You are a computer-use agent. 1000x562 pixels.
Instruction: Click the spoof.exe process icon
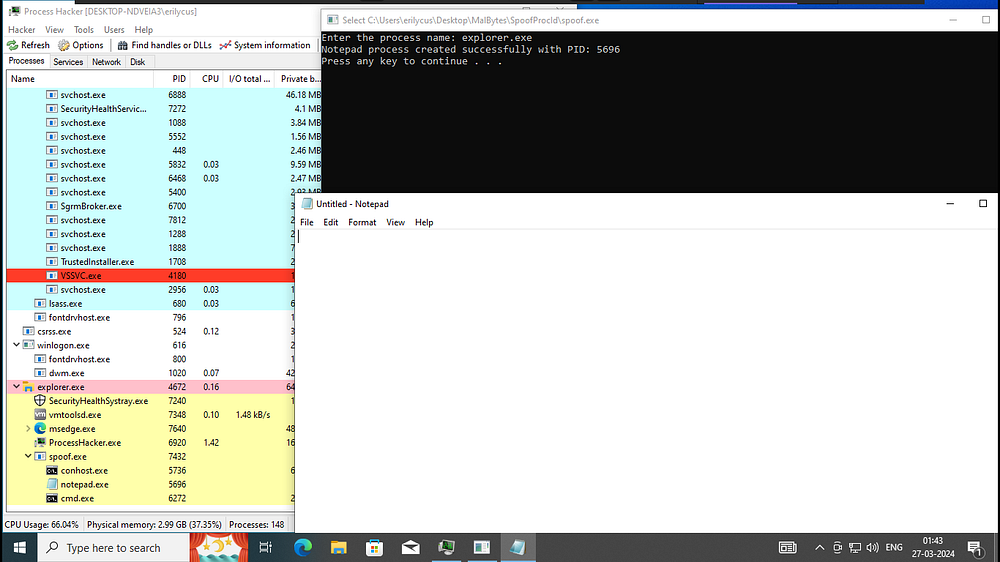(40, 457)
